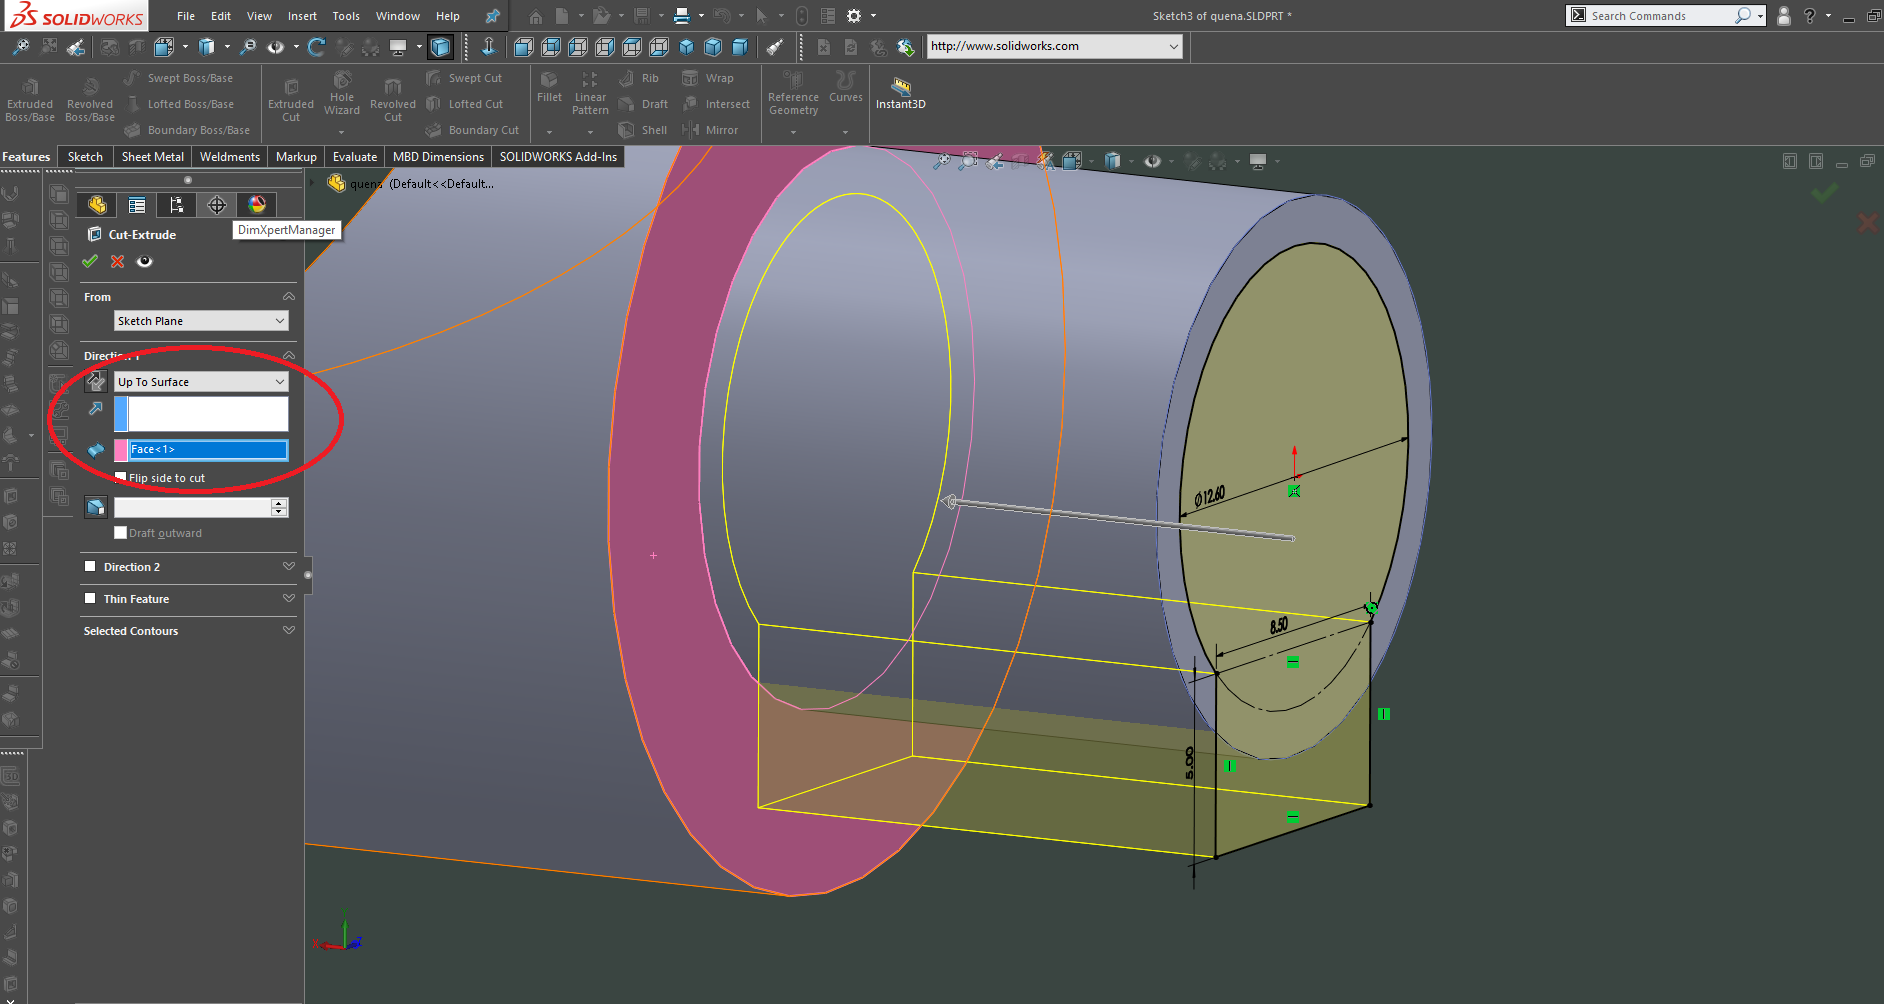Pin the menu bar with pushpin icon
1884x1004 pixels.
(x=492, y=16)
